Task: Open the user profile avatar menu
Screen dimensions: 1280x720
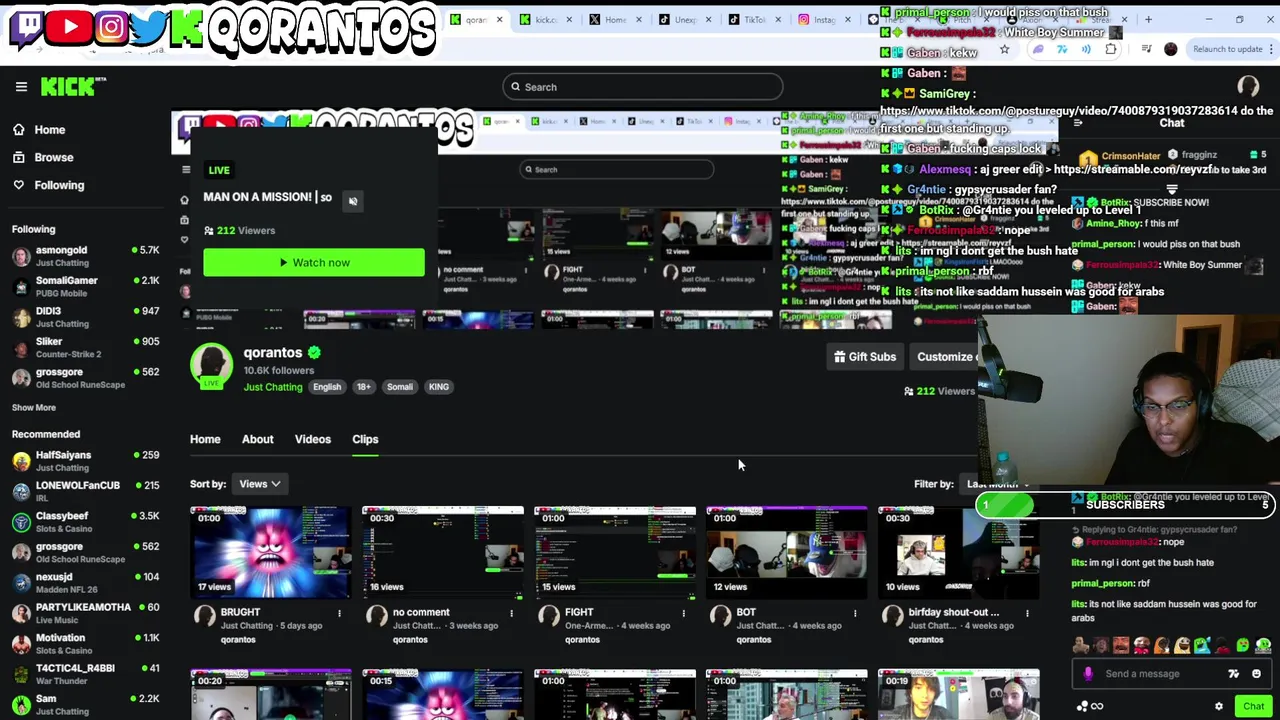Action: pos(1248,87)
